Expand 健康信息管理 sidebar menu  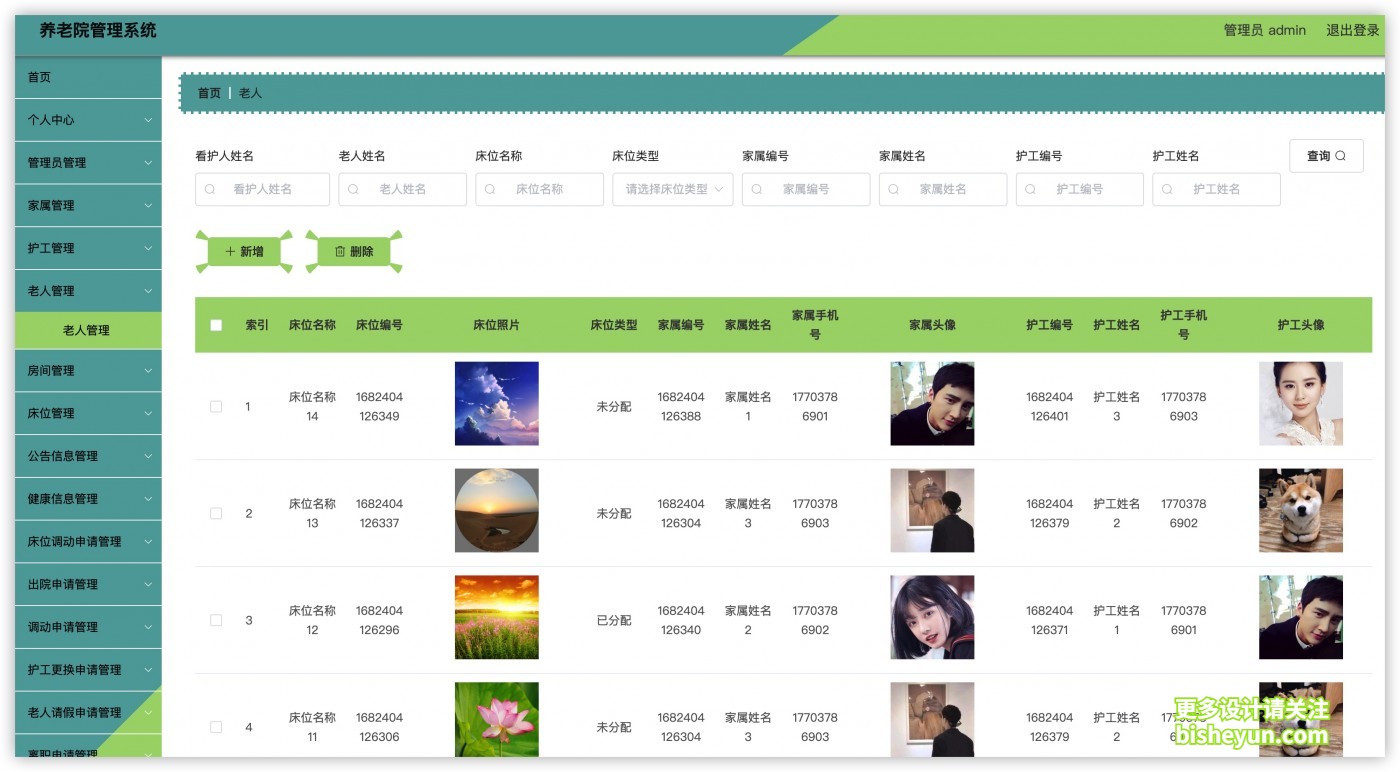[88, 499]
